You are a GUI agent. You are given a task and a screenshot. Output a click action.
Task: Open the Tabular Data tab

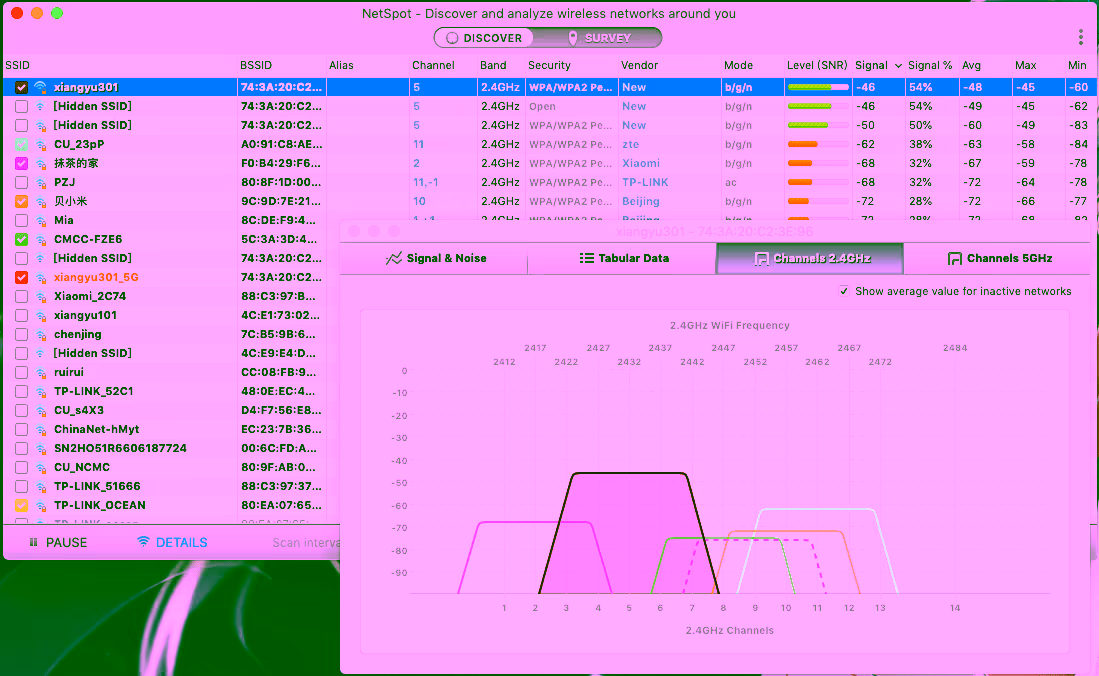(623, 258)
